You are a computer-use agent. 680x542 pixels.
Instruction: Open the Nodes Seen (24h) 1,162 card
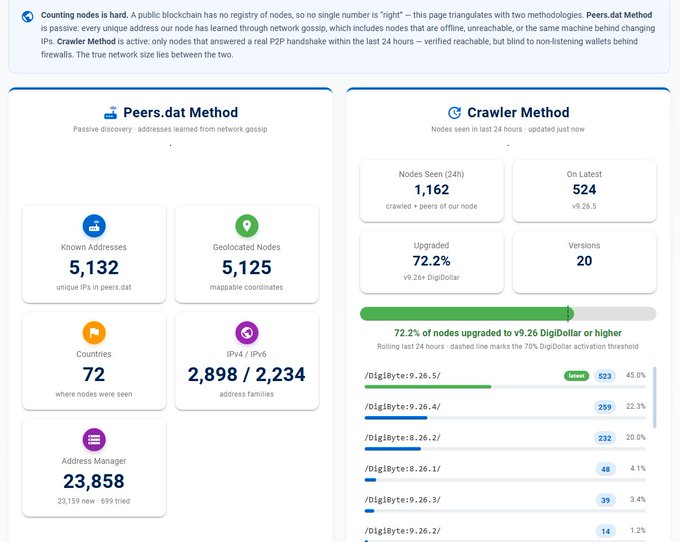click(432, 191)
